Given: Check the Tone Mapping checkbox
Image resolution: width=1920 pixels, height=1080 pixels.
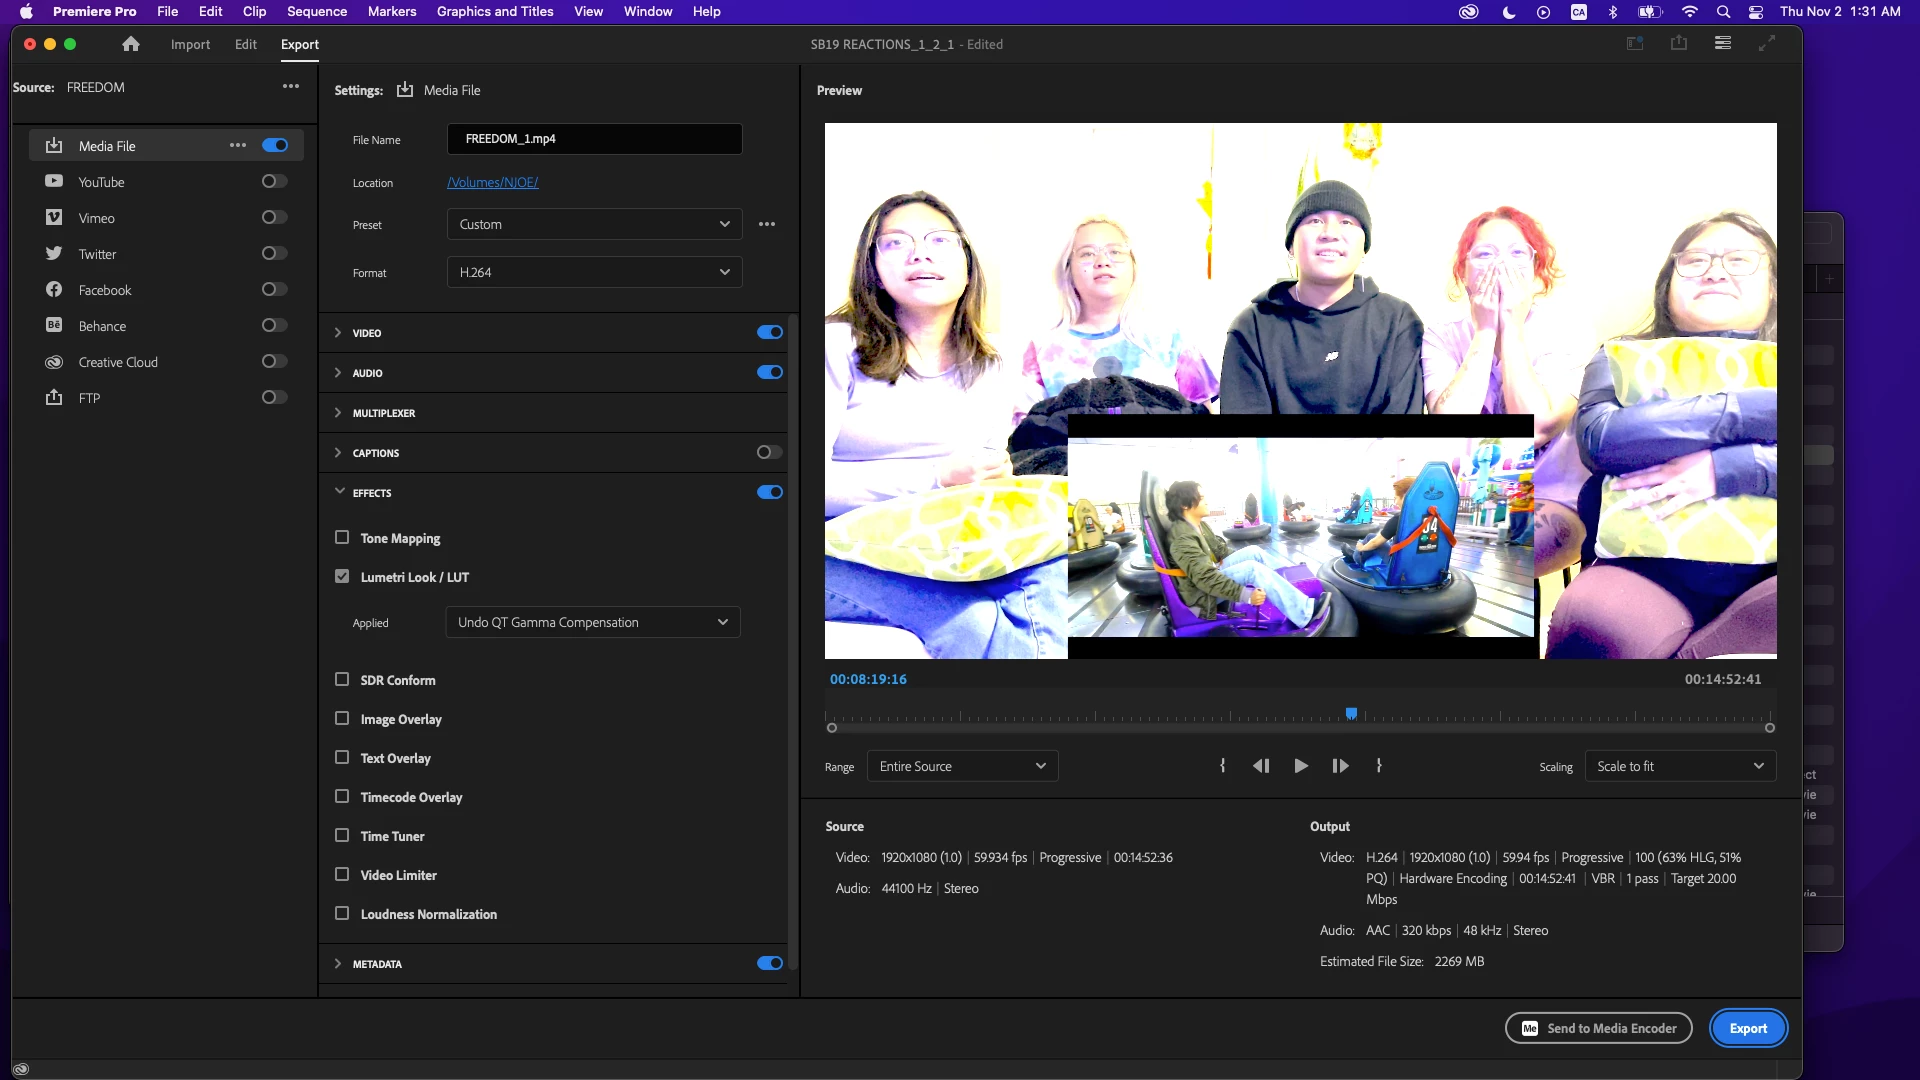Looking at the screenshot, I should [342, 538].
